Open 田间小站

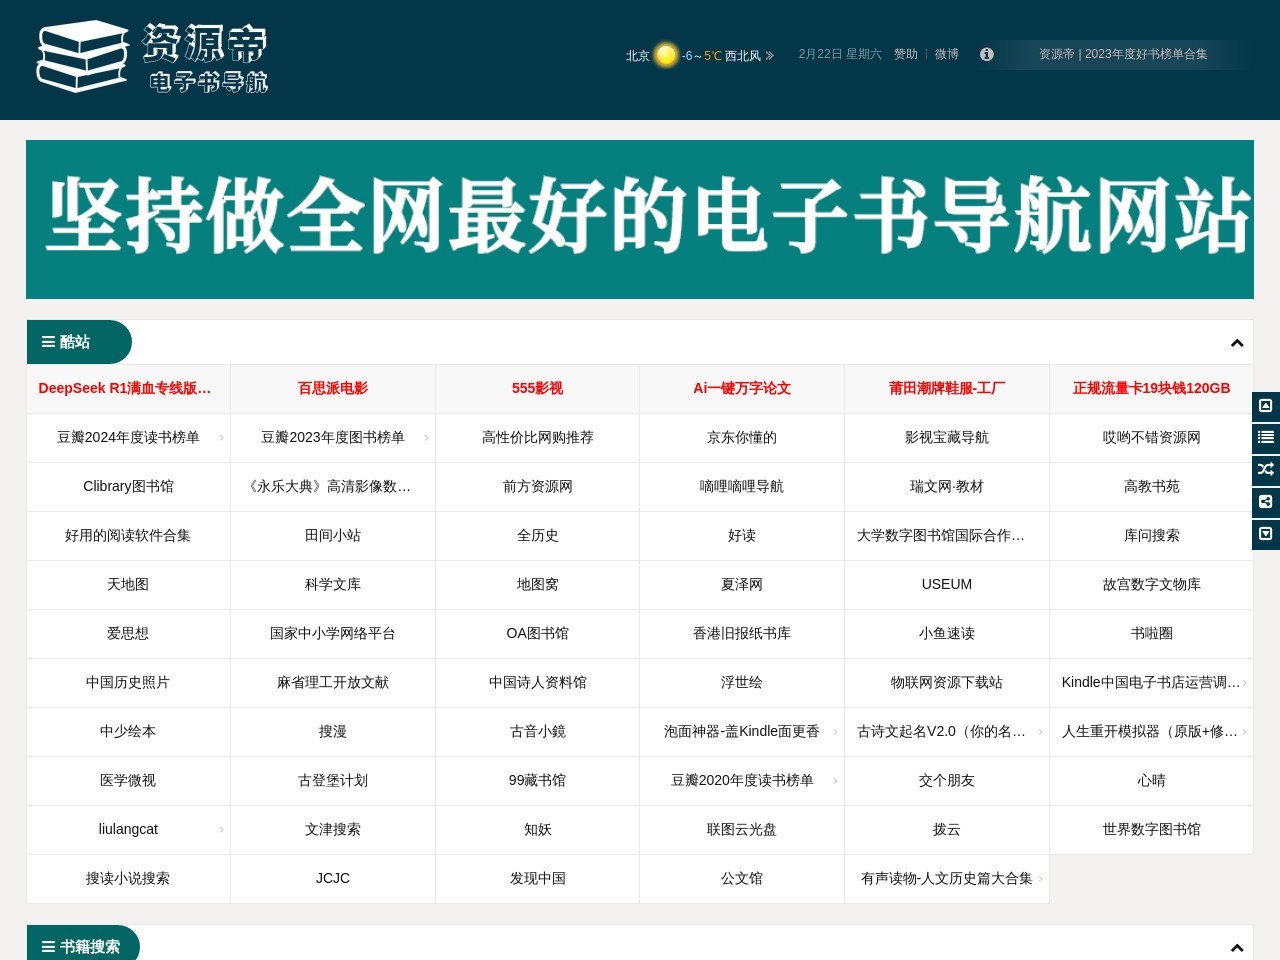coord(333,535)
